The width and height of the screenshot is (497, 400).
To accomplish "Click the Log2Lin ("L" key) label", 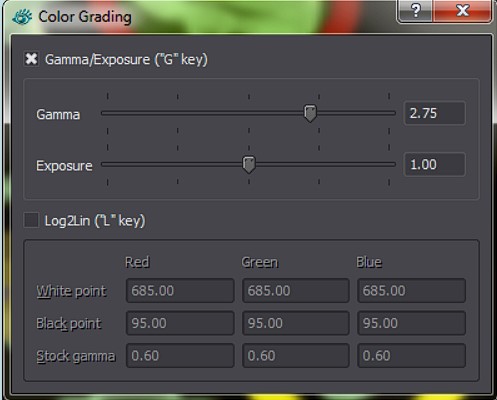I will pyautogui.click(x=95, y=221).
